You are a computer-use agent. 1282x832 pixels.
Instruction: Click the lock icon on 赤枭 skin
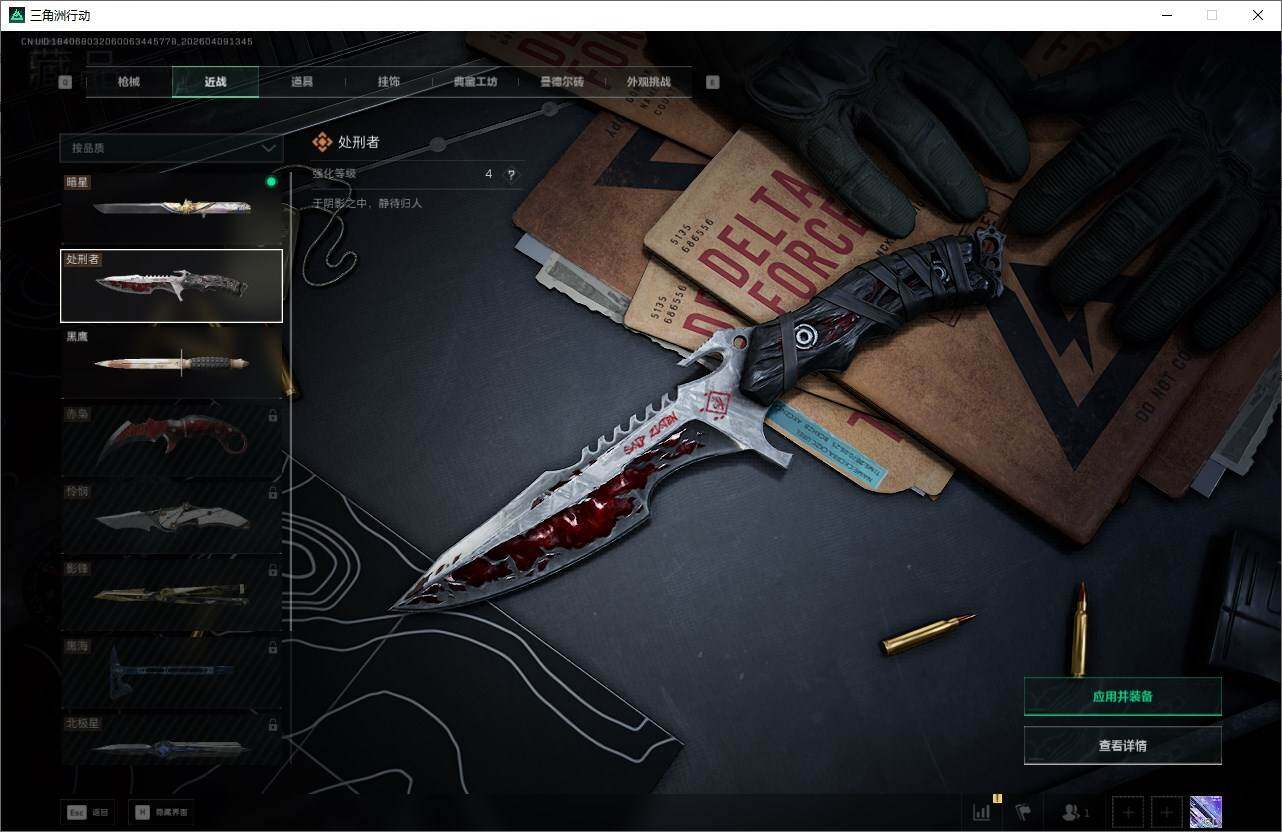pyautogui.click(x=273, y=415)
